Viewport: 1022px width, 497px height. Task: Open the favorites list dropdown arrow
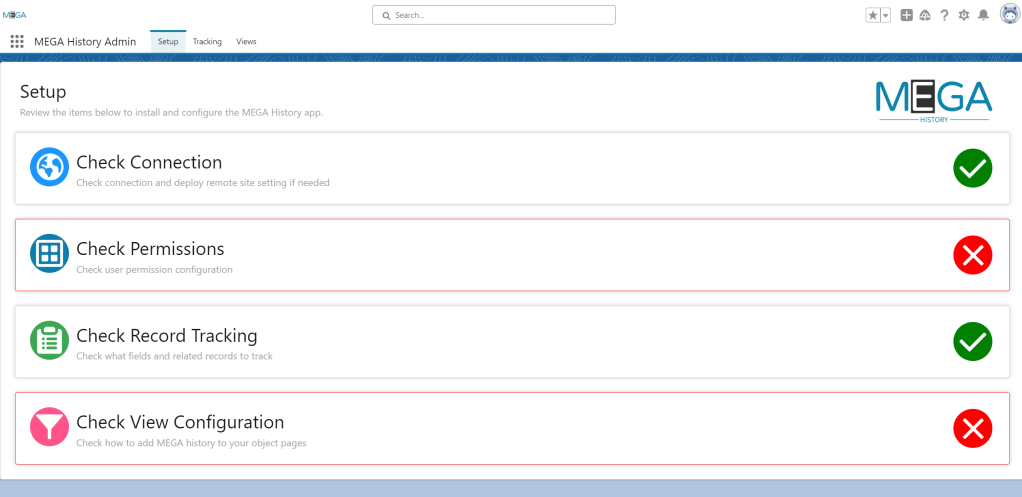coord(885,15)
